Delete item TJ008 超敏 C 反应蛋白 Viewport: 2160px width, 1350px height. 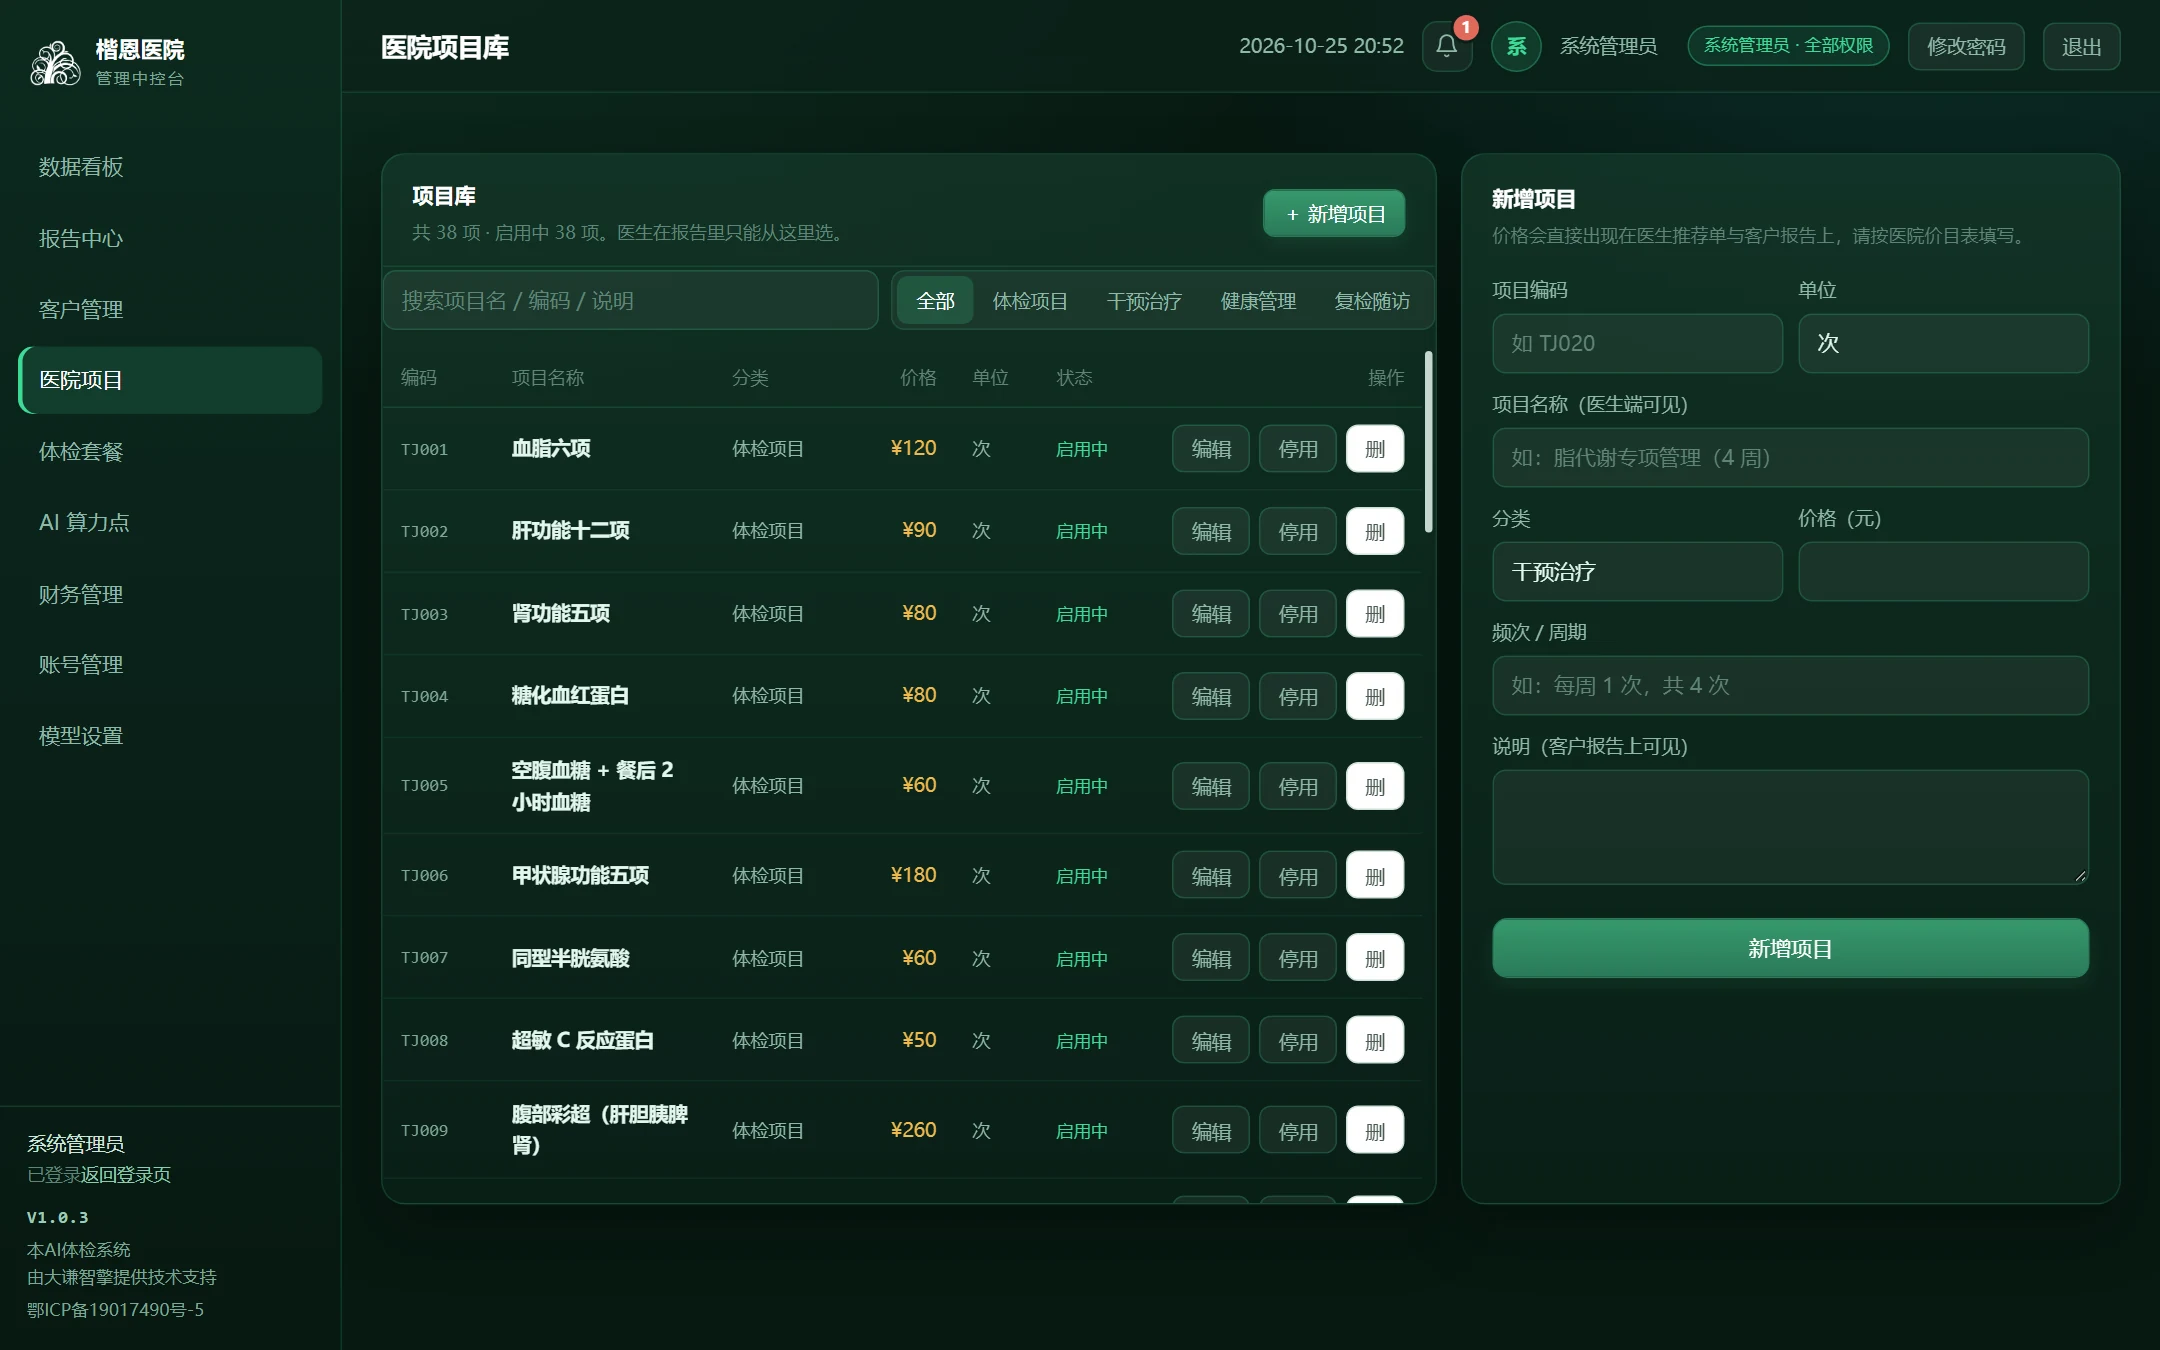pyautogui.click(x=1374, y=1041)
